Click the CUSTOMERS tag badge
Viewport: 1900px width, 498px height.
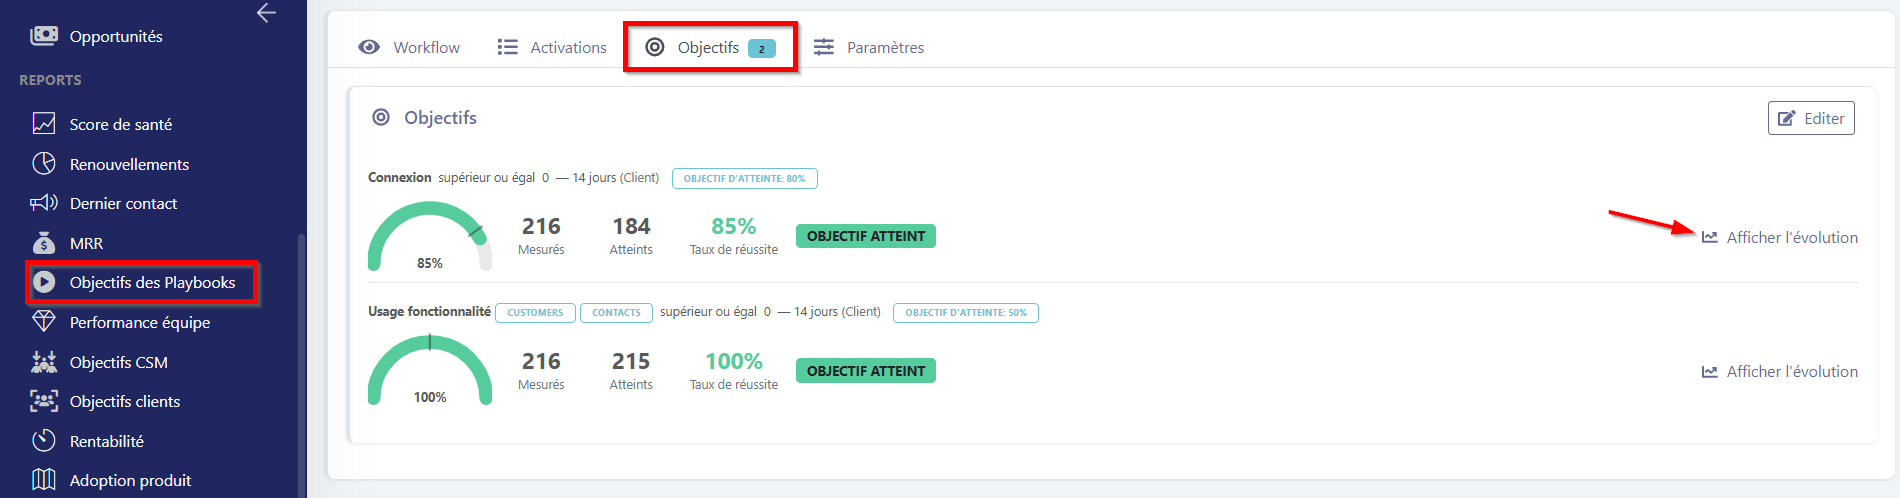coord(535,313)
